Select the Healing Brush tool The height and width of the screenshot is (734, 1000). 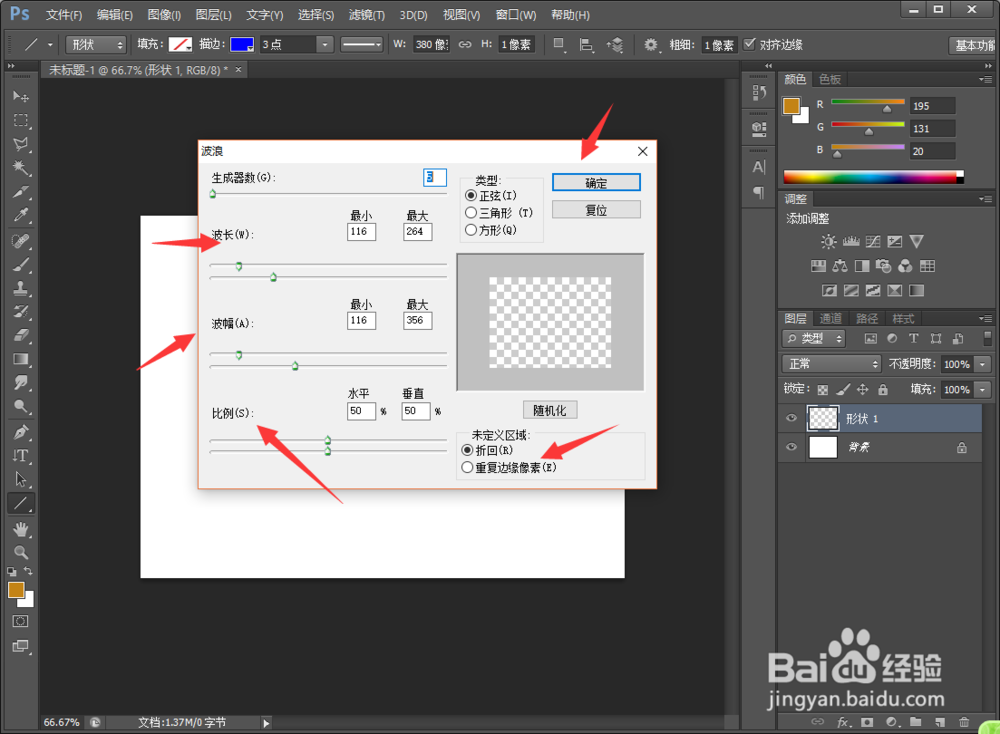(x=20, y=240)
